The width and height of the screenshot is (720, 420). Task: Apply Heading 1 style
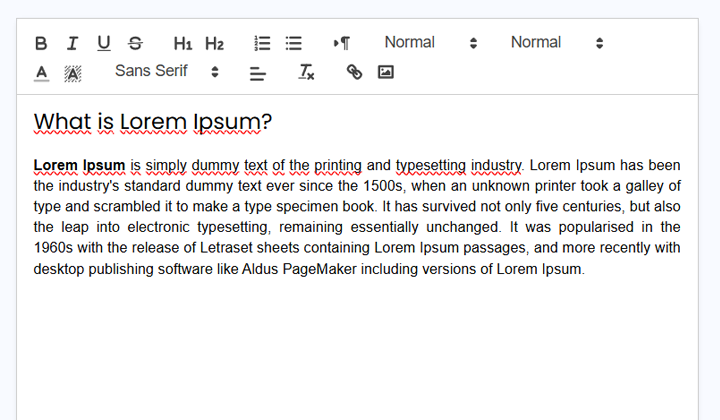pos(183,43)
